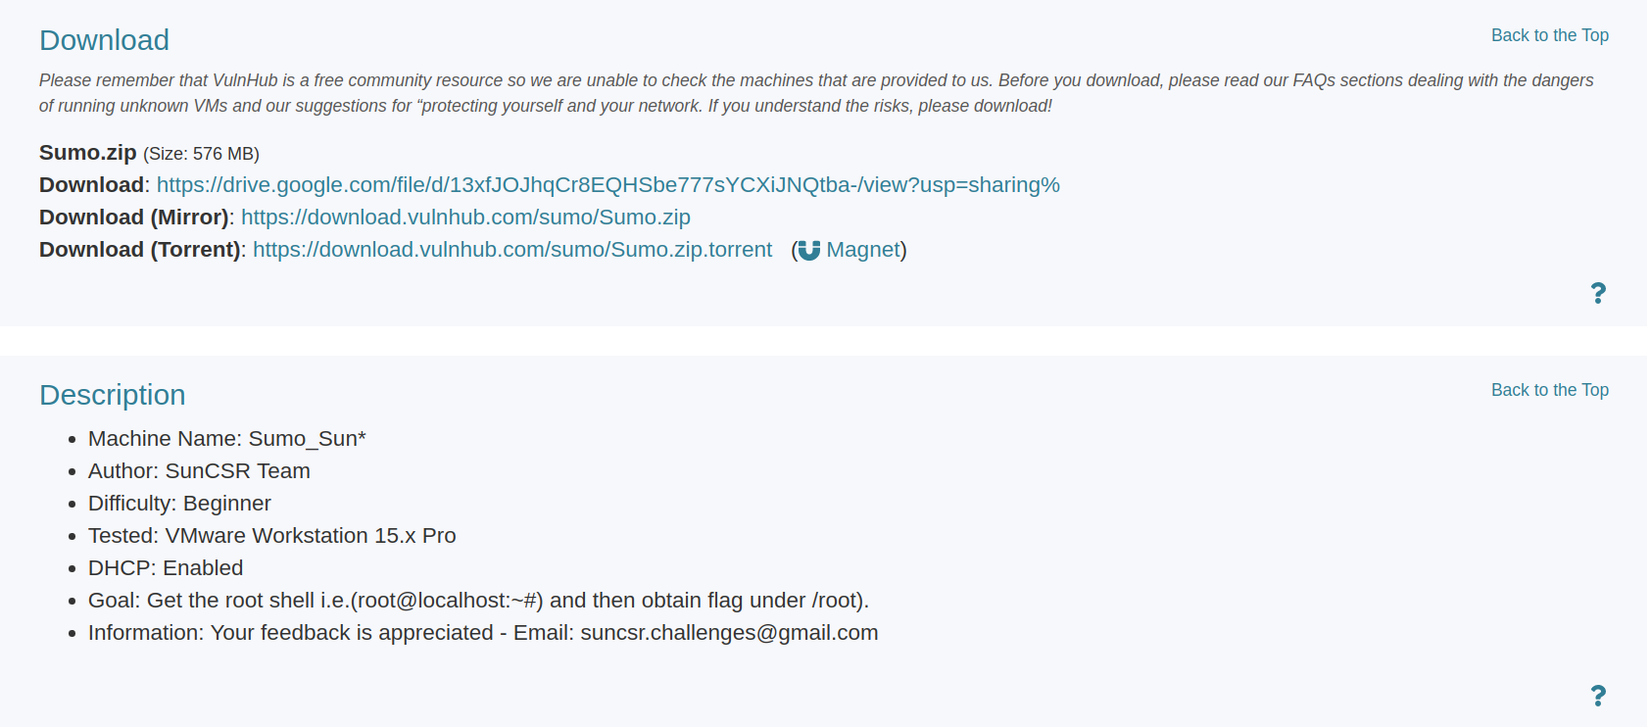Click Back to the Top in Description section
This screenshot has width=1650, height=727.
tap(1549, 390)
